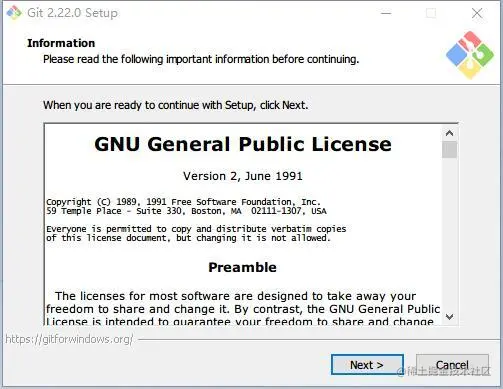Image resolution: width=503 pixels, height=389 pixels.
Task: Click 'When you are ready to continue' text
Action: (175, 105)
